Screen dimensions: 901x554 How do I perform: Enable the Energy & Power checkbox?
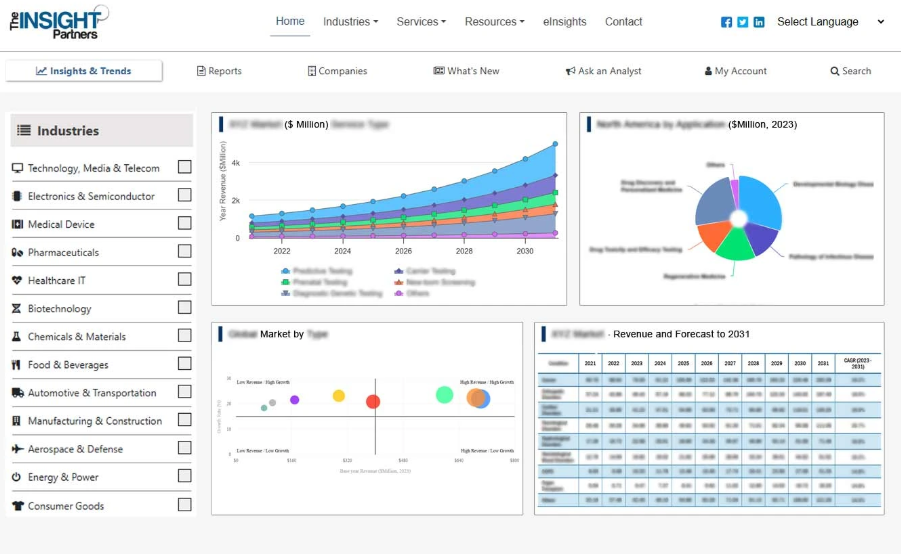pyautogui.click(x=185, y=476)
